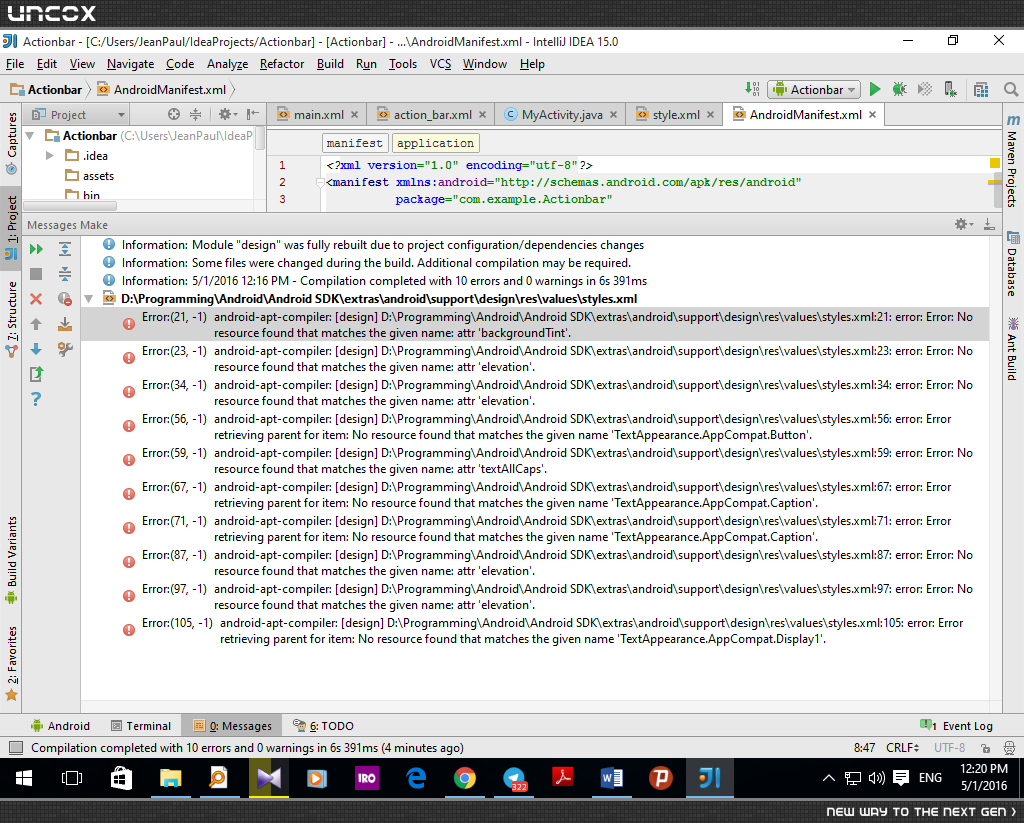The width and height of the screenshot is (1024, 823).
Task: Open the Hector code inspector icon
Action: (1009, 747)
